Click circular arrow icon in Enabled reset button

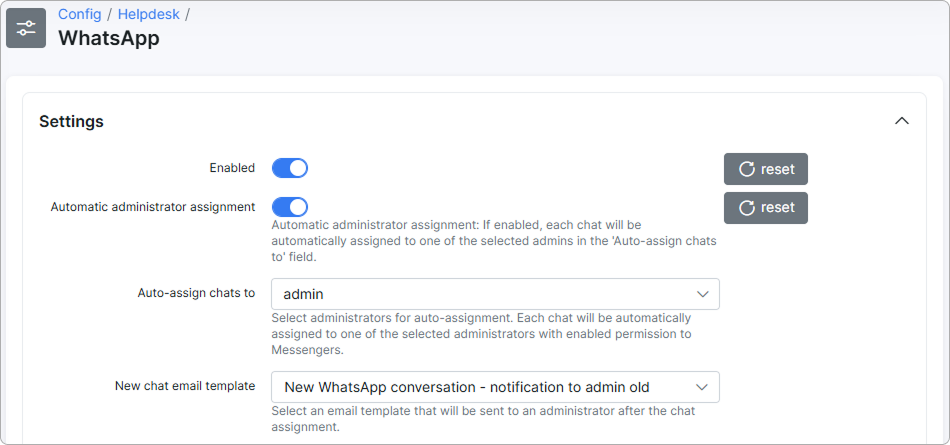(x=746, y=169)
